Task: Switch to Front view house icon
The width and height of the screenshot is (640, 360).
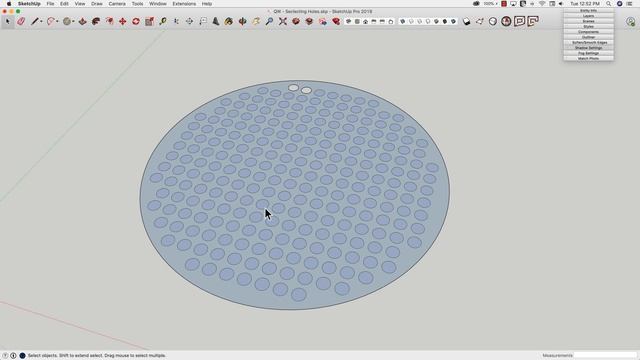Action: pyautogui.click(x=365, y=21)
